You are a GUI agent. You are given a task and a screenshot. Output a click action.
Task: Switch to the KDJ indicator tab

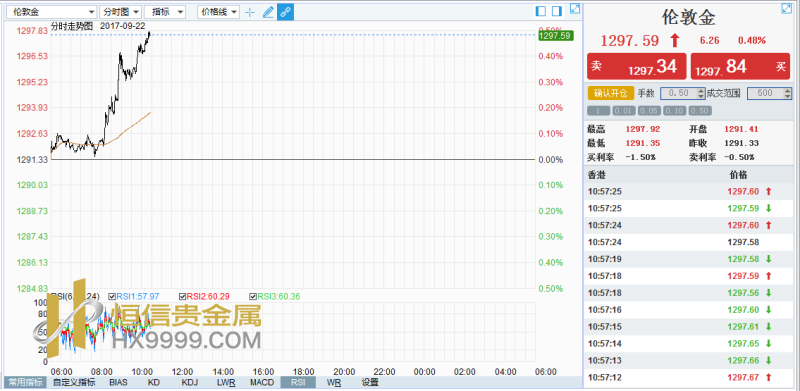pyautogui.click(x=189, y=382)
